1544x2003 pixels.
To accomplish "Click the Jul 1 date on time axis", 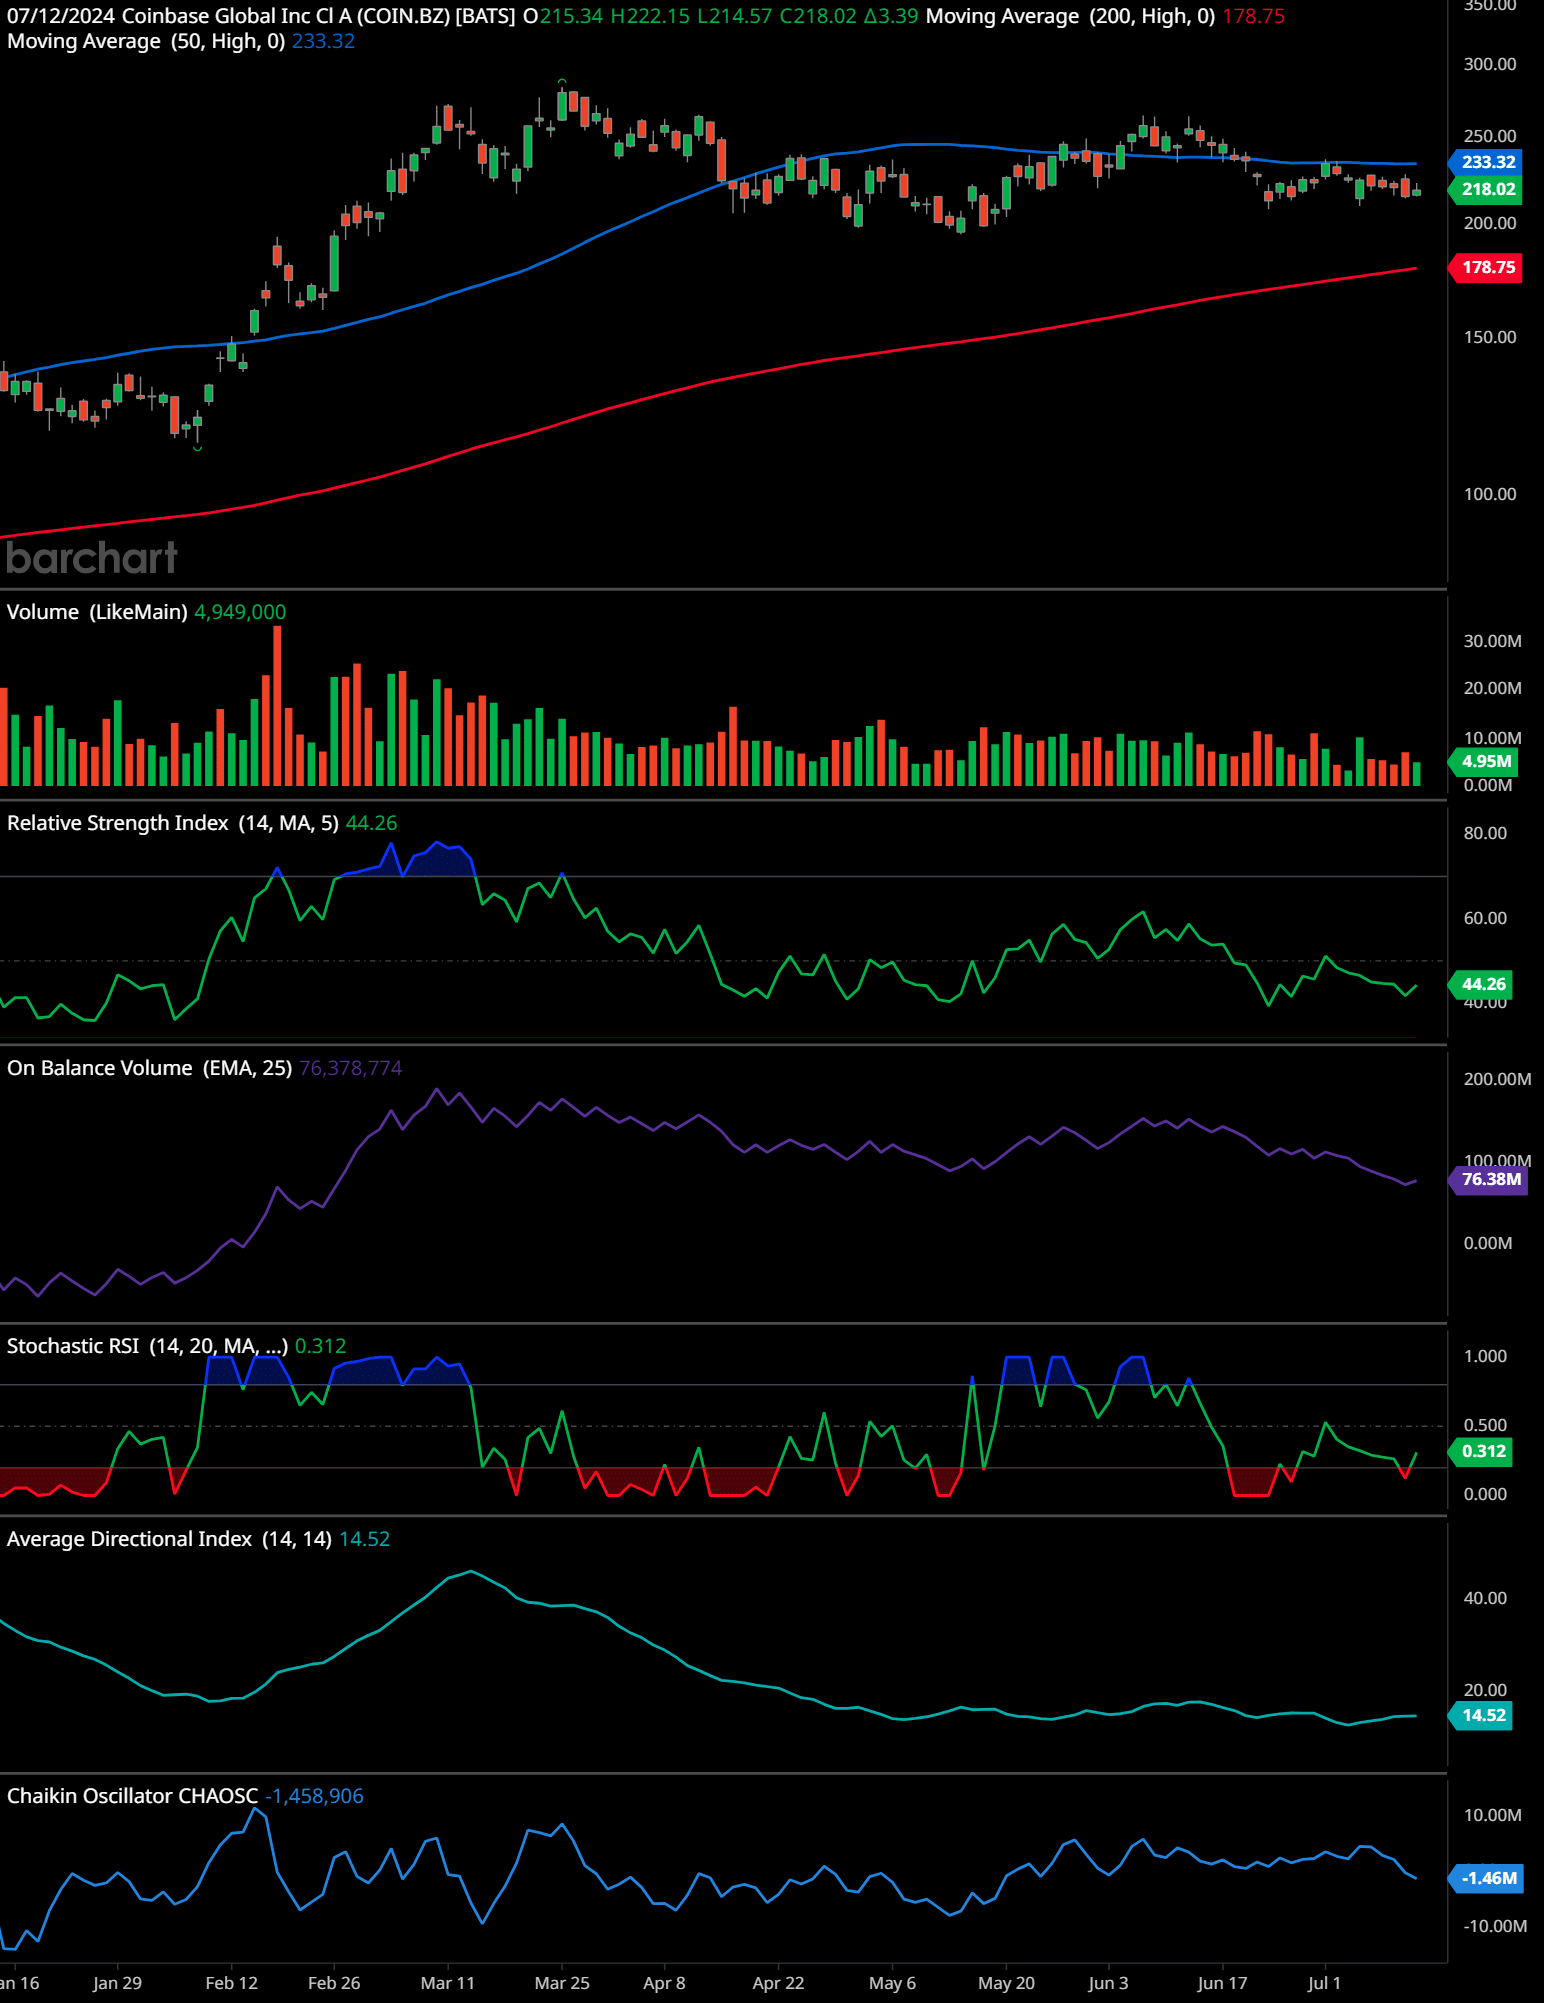I will pyautogui.click(x=1324, y=1983).
